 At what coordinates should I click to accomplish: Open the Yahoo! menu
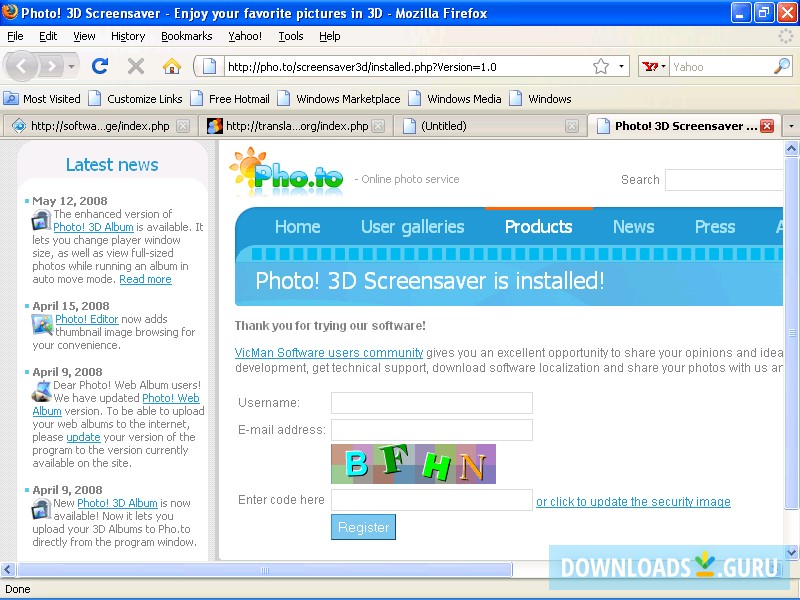click(x=245, y=36)
